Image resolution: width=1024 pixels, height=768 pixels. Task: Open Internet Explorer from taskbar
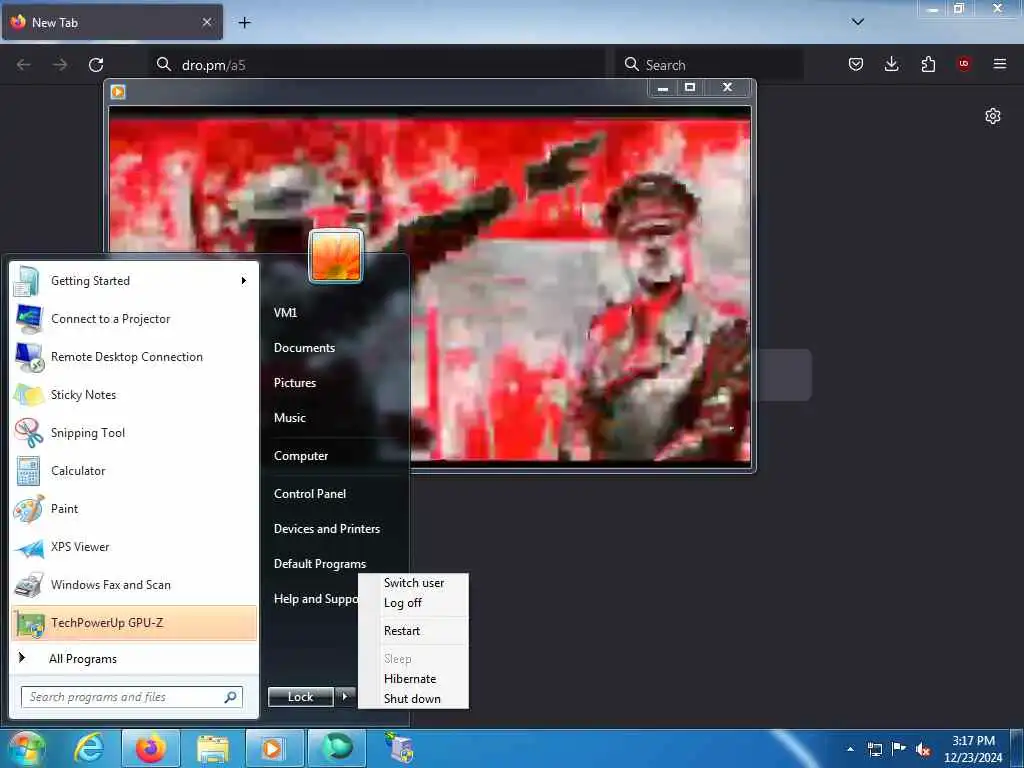point(88,748)
